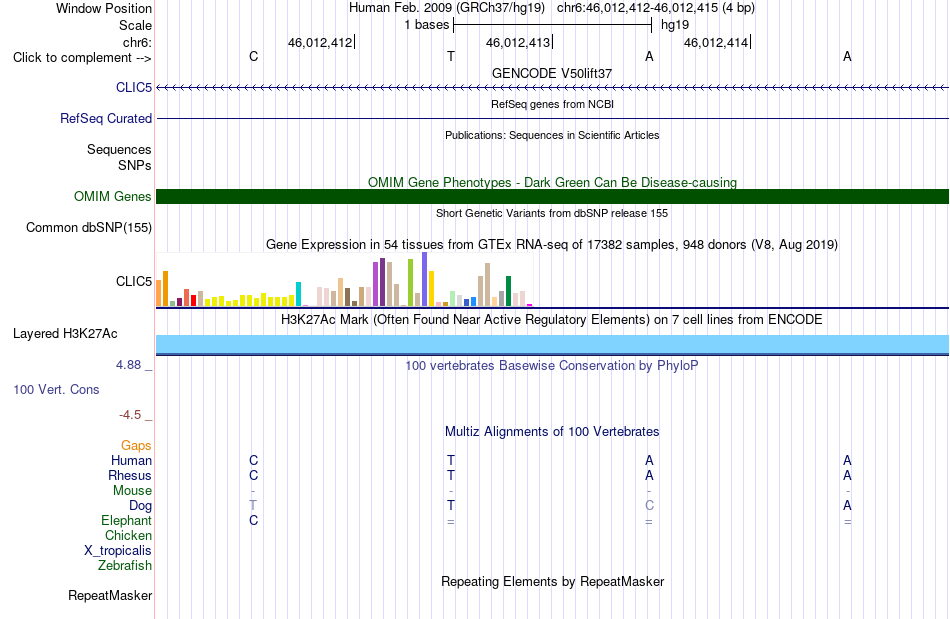This screenshot has height=619, width=950.
Task: Click the Elephant row C base
Action: [x=253, y=520]
